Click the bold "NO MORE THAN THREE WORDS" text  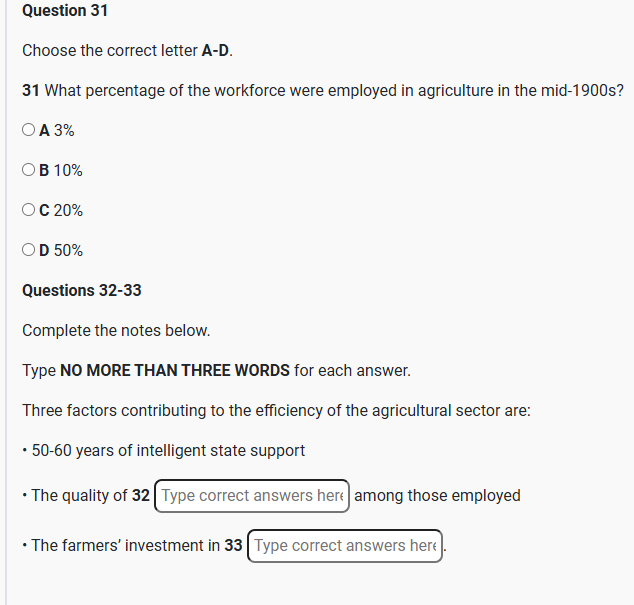[x=175, y=370]
